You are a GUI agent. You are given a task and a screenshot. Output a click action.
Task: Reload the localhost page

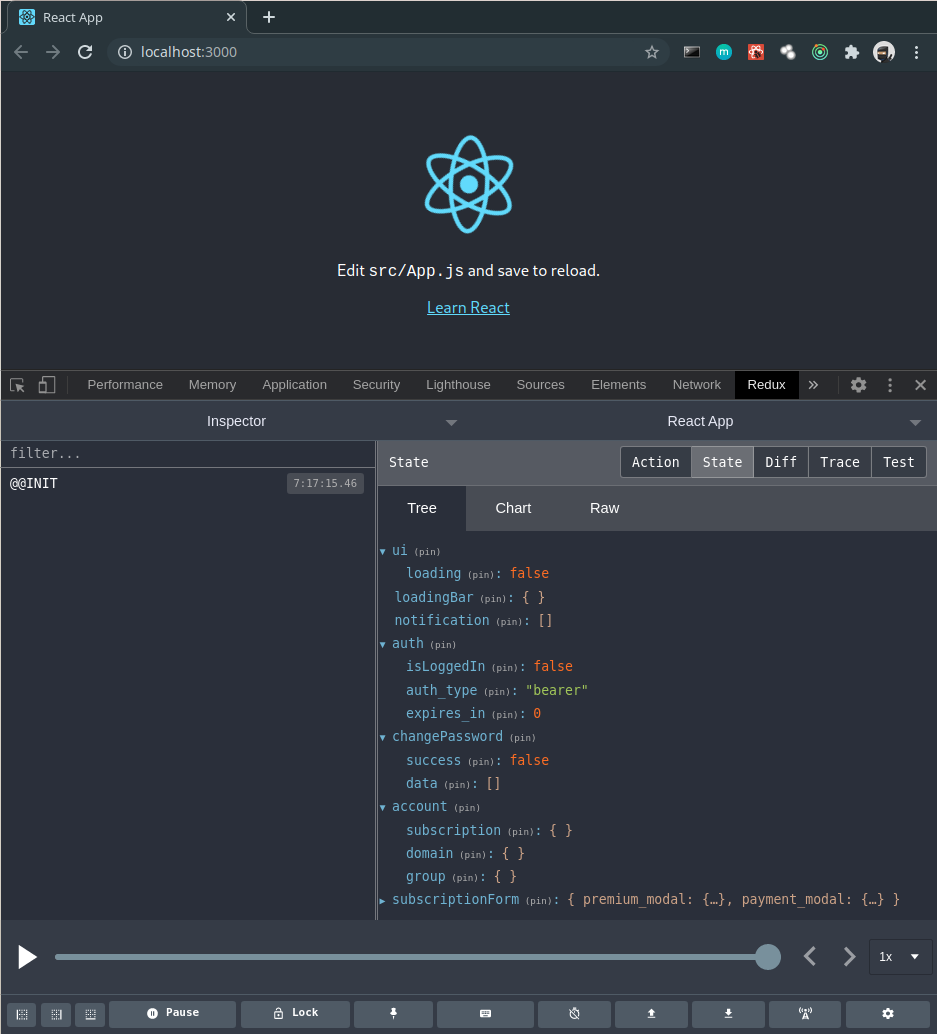(x=85, y=52)
